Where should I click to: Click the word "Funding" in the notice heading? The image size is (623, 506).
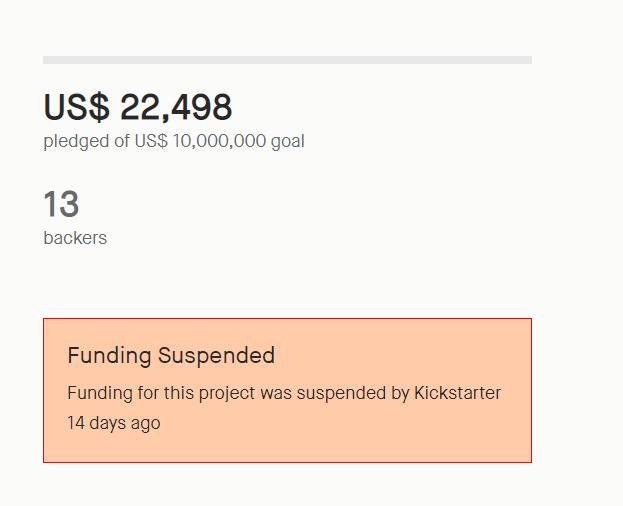pyautogui.click(x=109, y=355)
